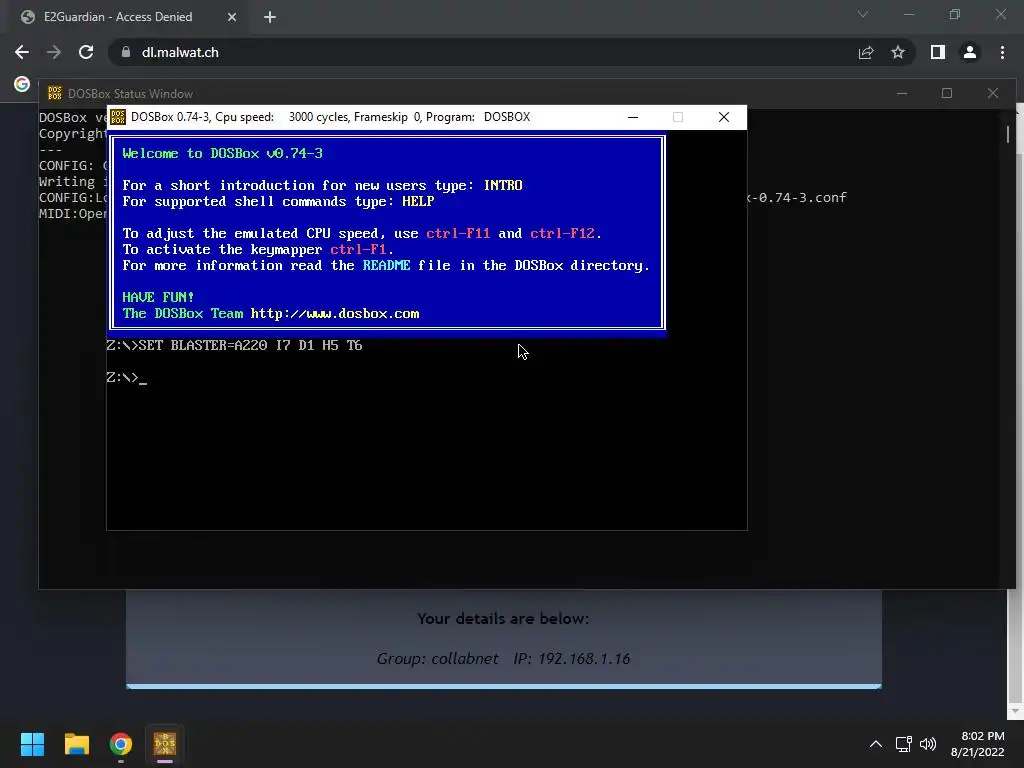Open Chrome profile avatar
1024x768 pixels.
(x=970, y=52)
